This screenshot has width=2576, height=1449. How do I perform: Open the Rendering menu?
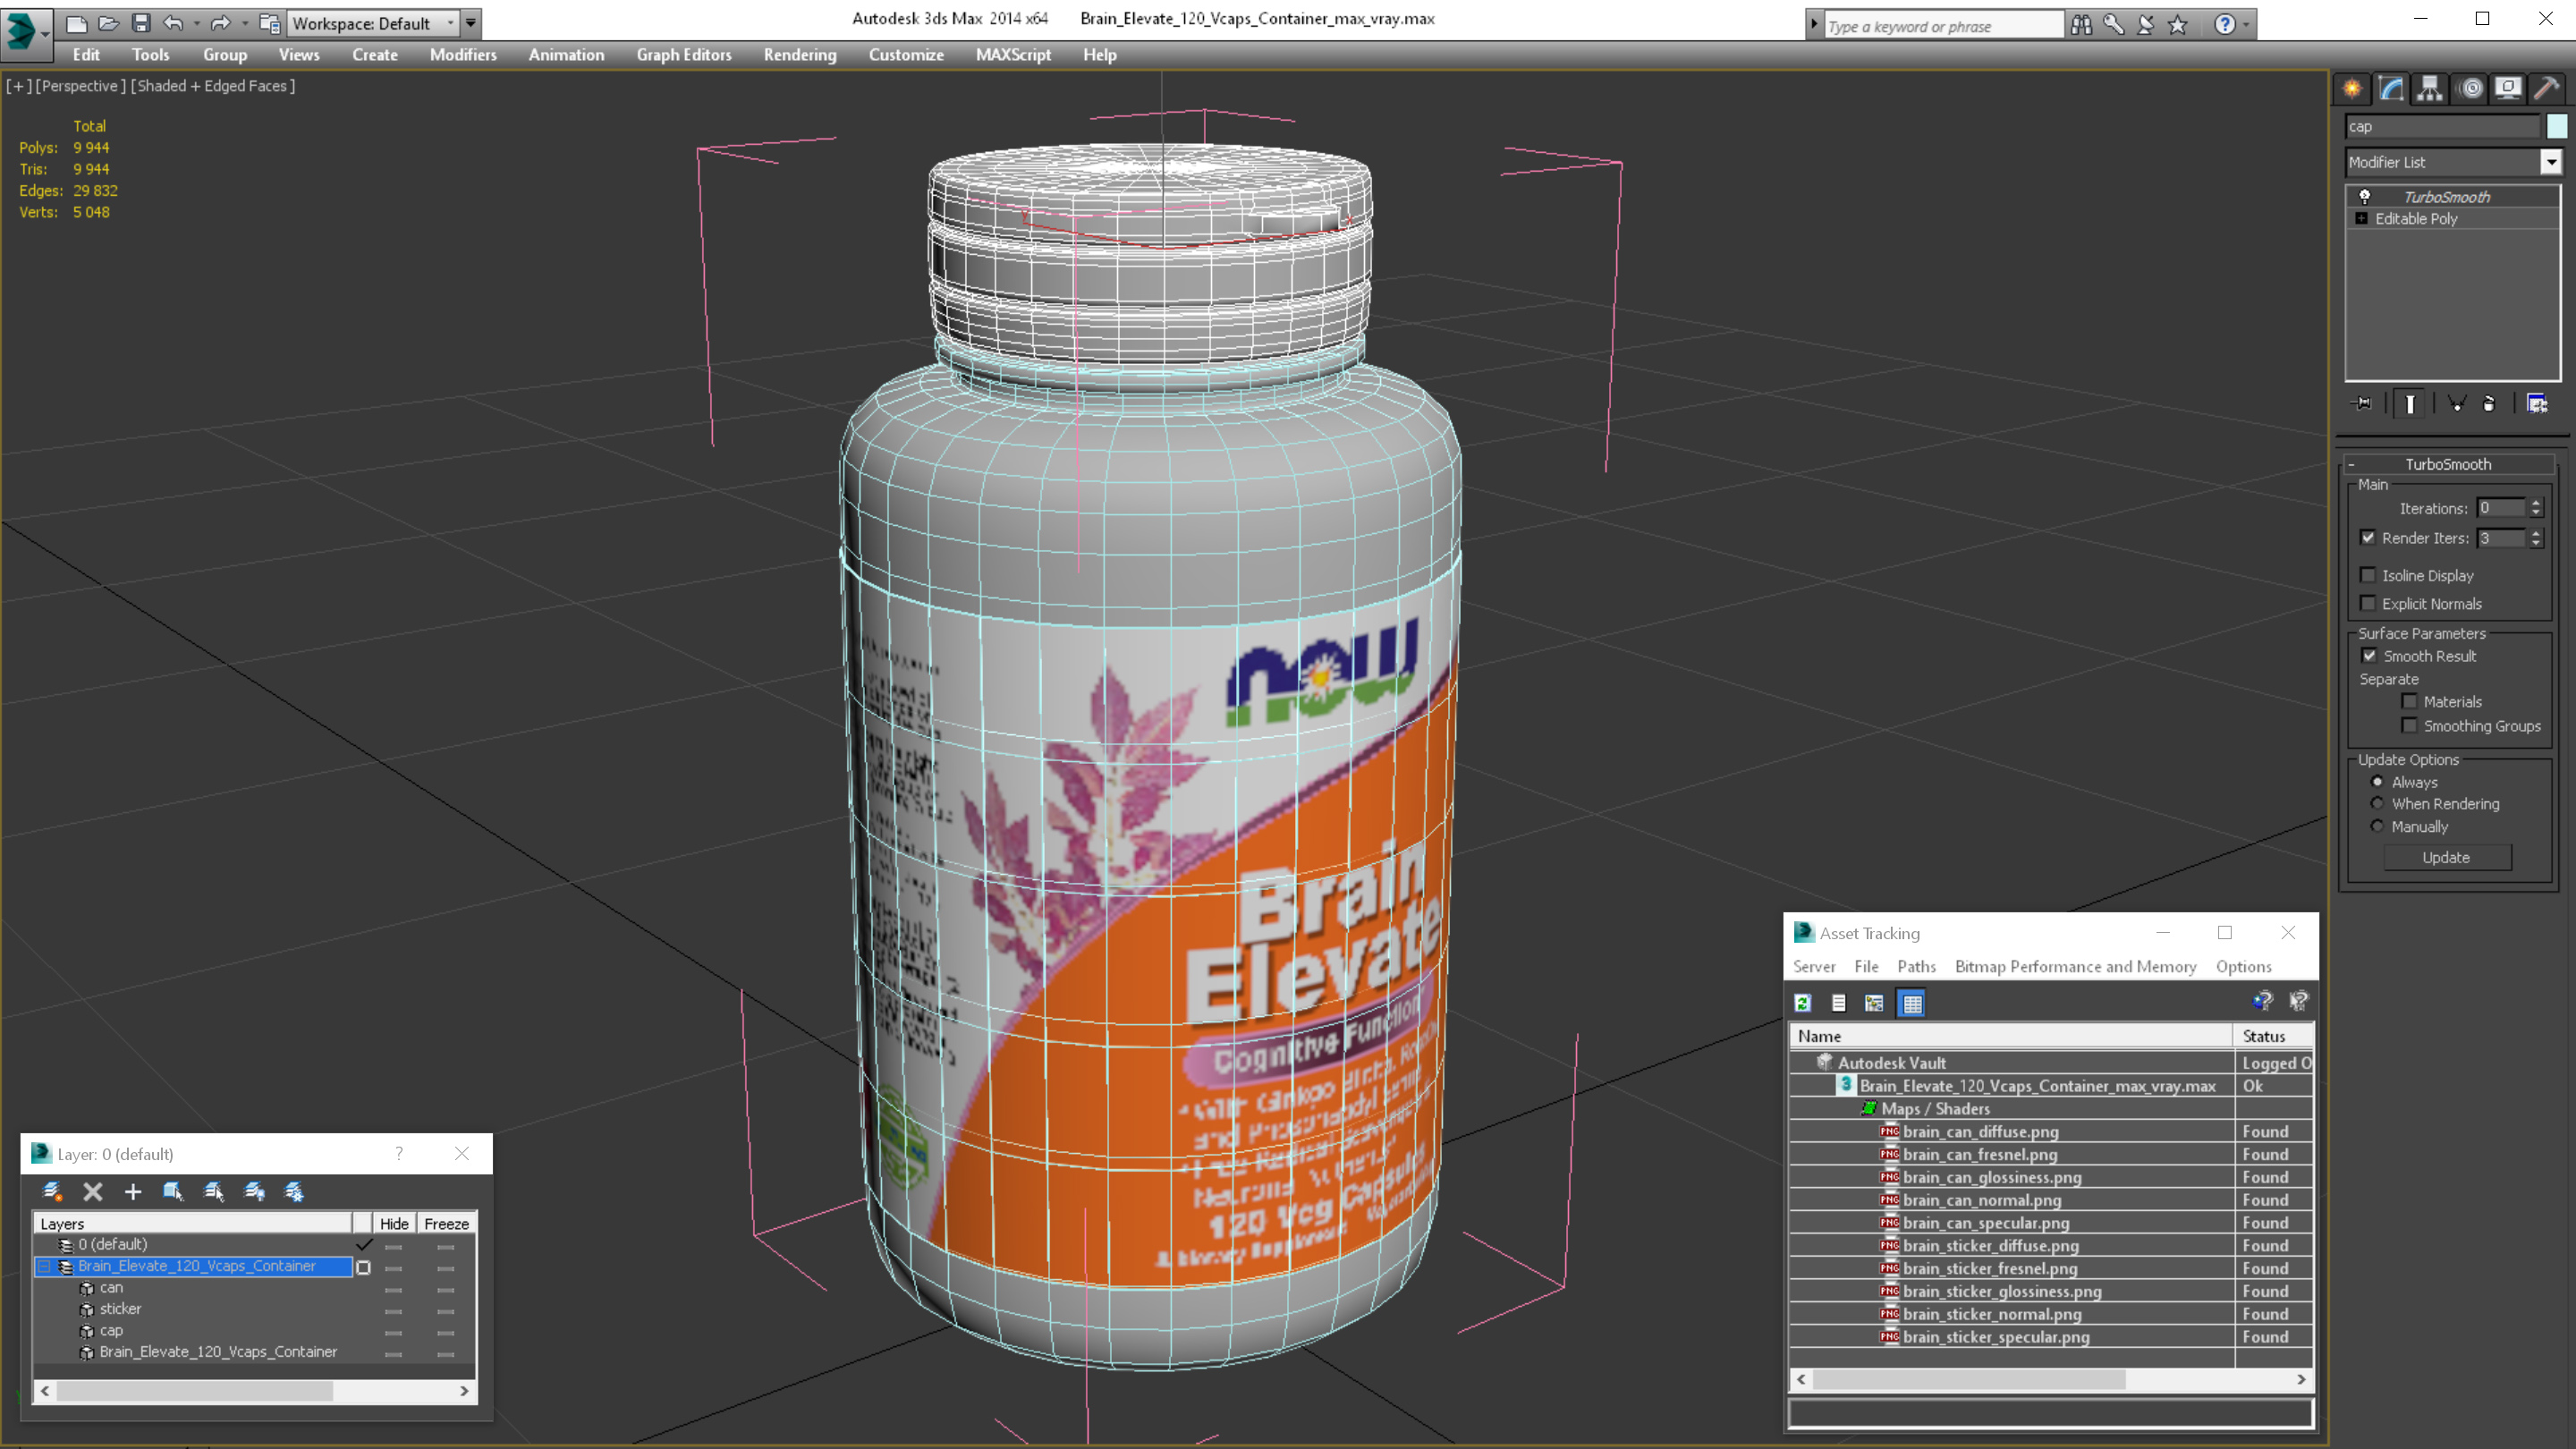tap(799, 55)
